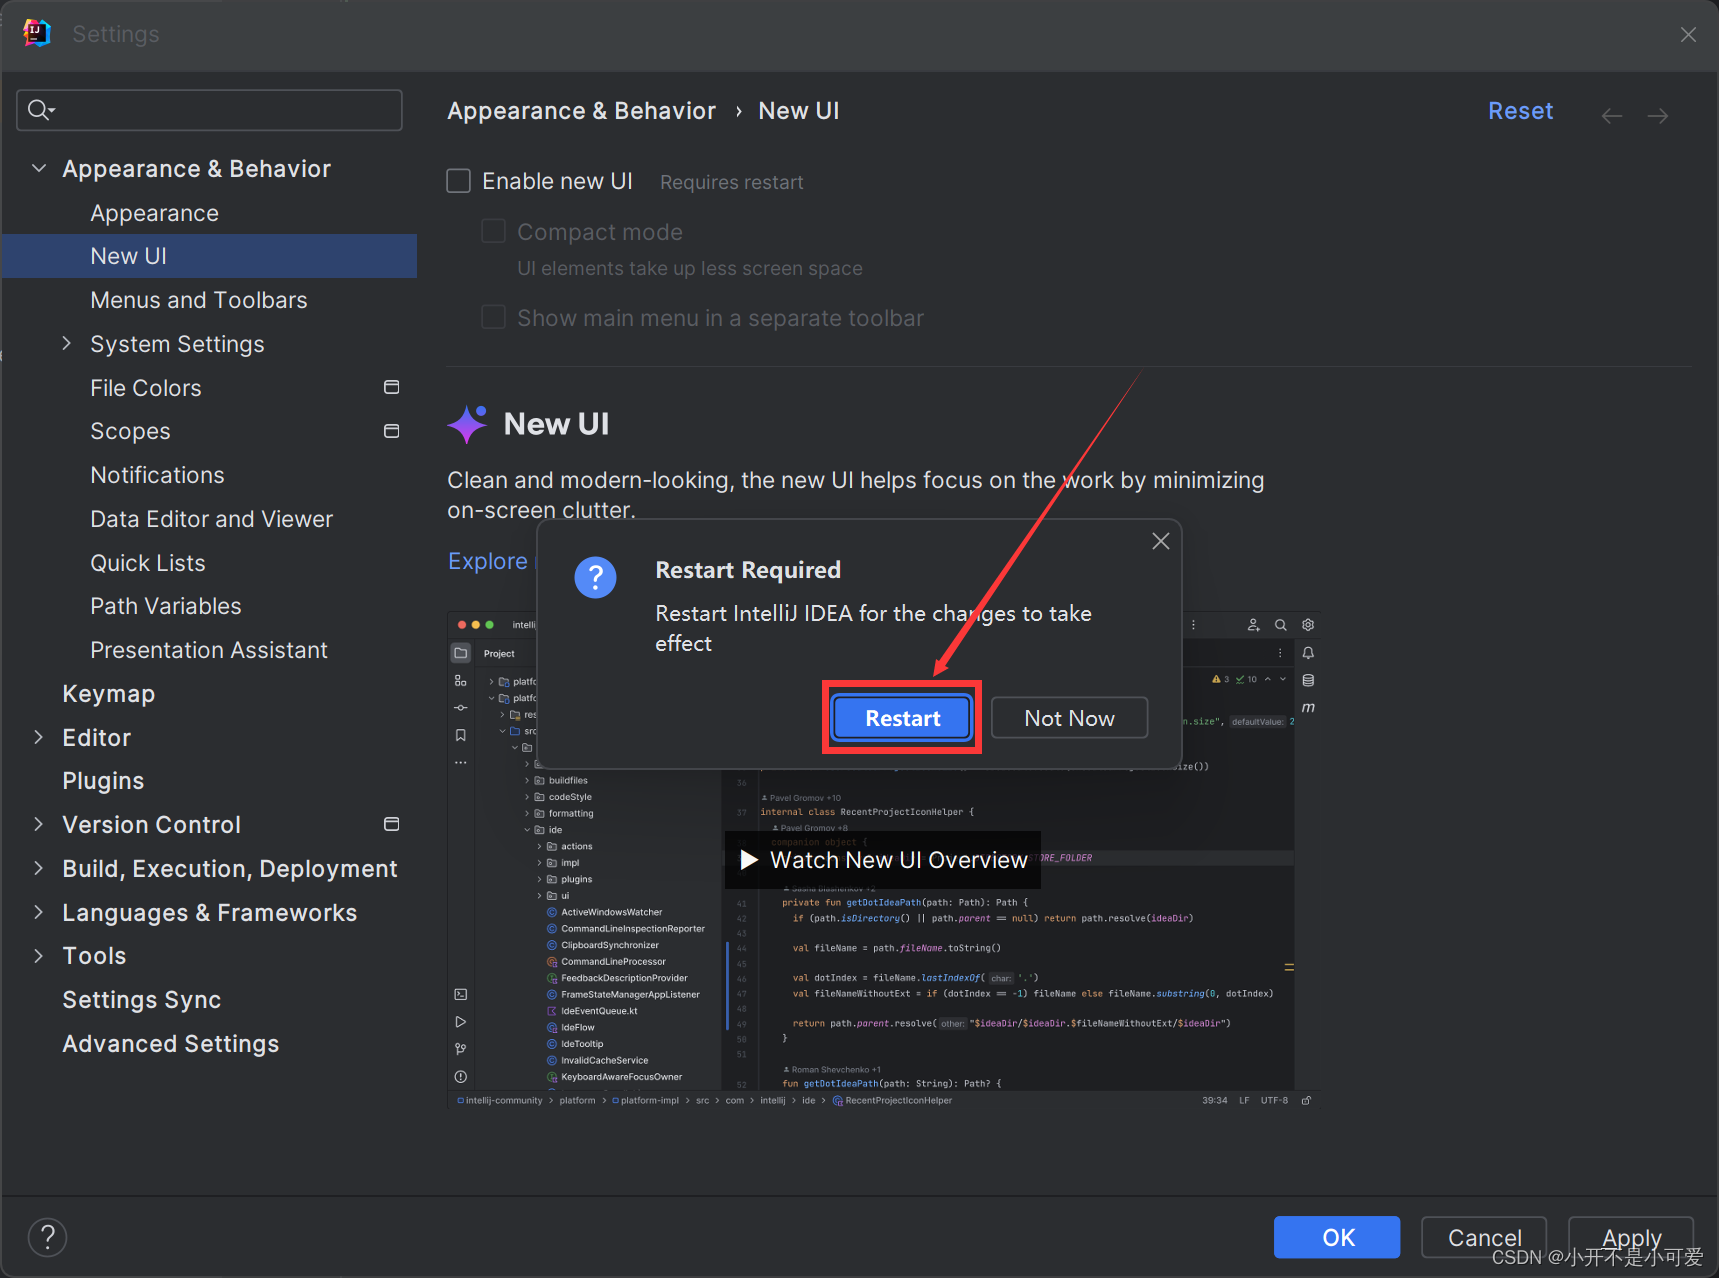Toggle the Compact mode checkbox
Image resolution: width=1719 pixels, height=1278 pixels.
(493, 231)
